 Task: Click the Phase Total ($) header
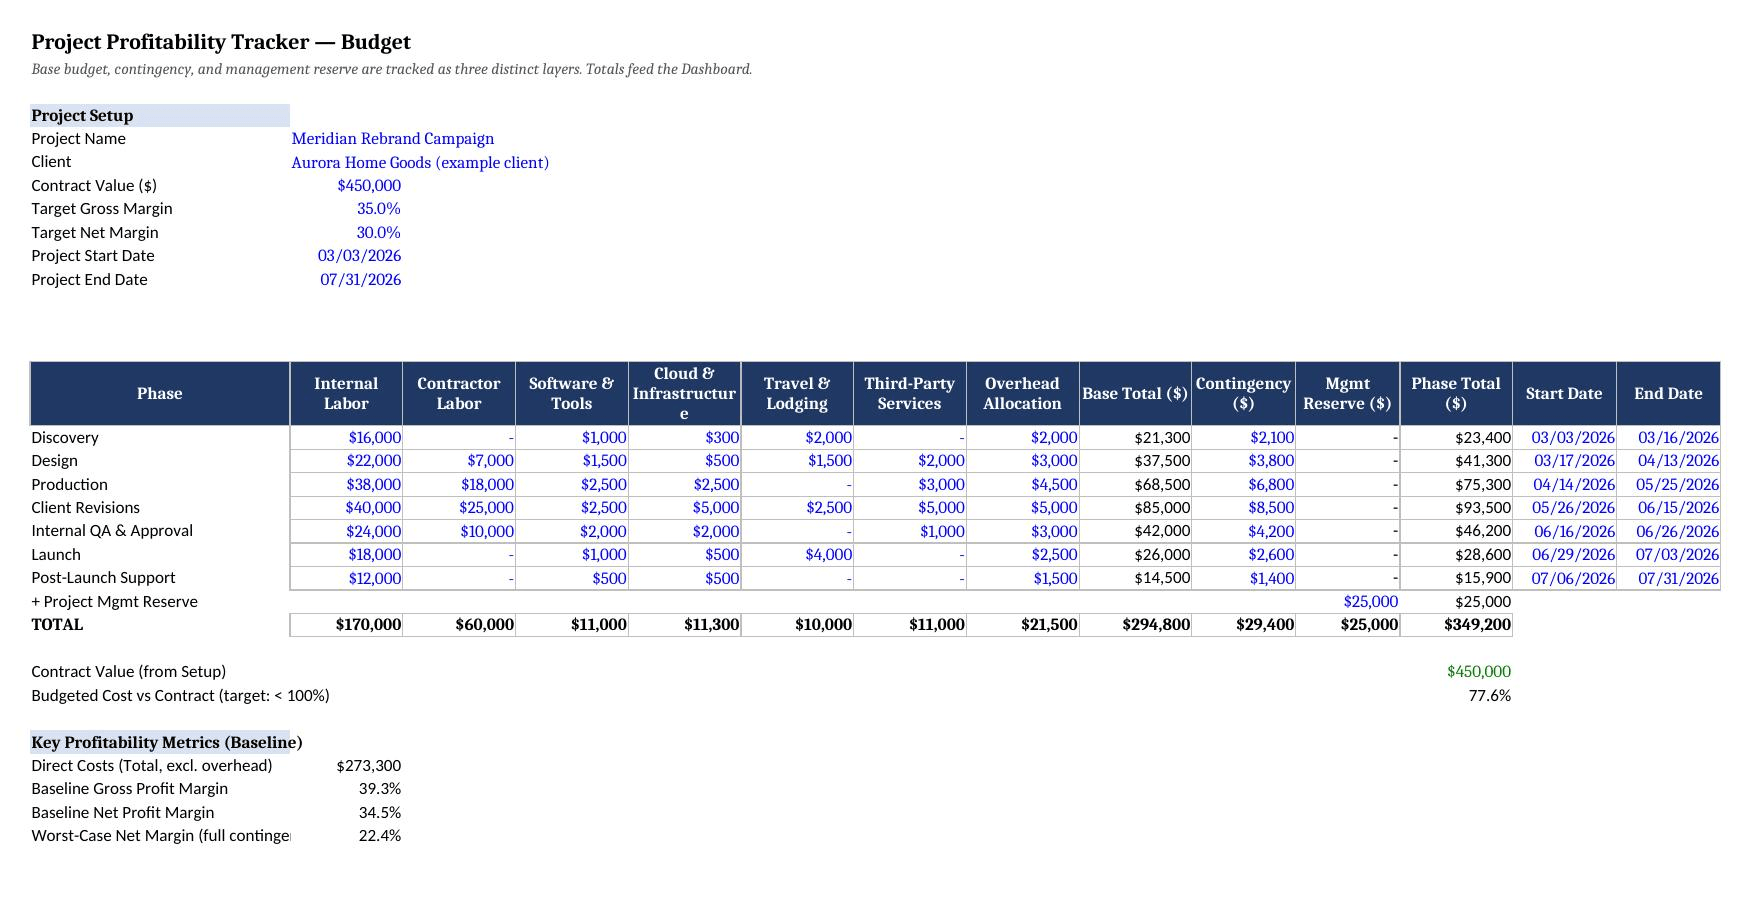(x=1456, y=394)
